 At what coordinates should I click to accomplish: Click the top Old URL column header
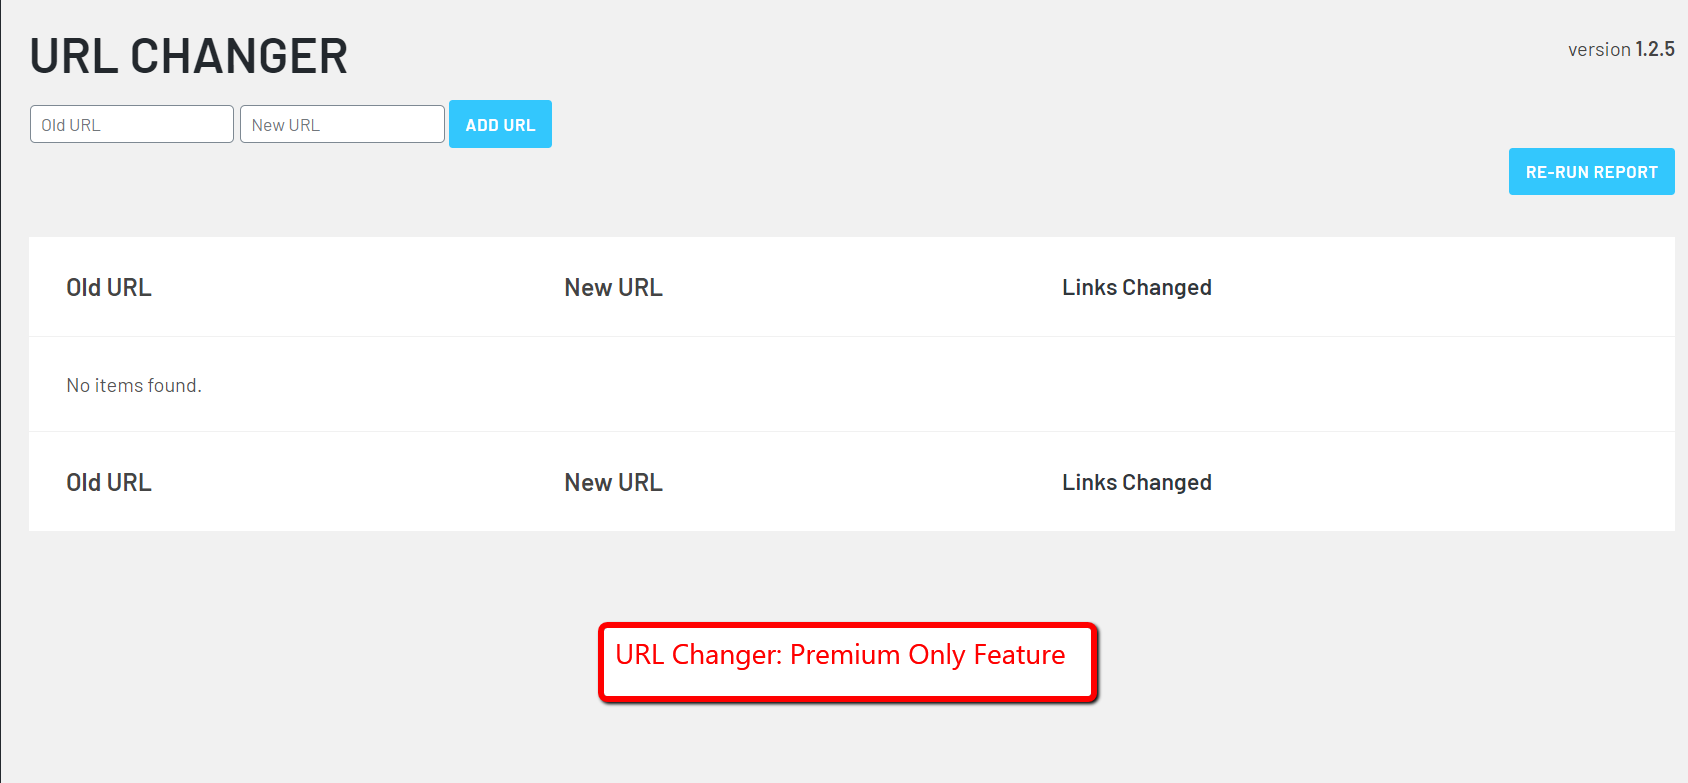point(108,287)
